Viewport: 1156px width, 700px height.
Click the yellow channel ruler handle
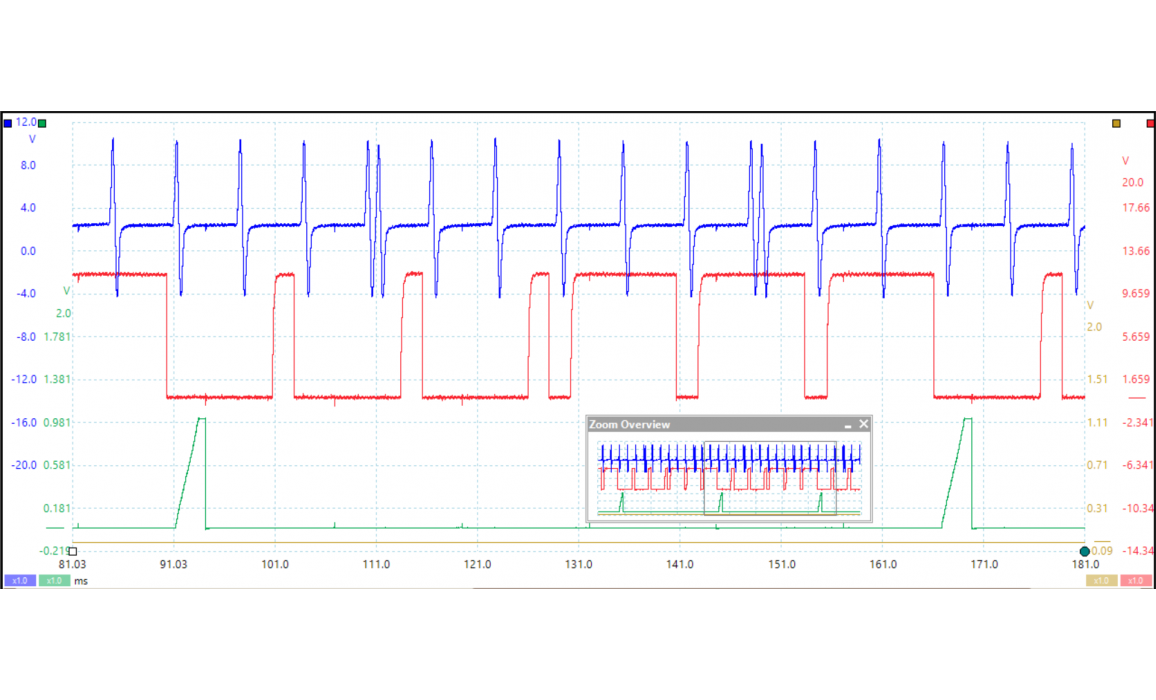(x=1117, y=123)
